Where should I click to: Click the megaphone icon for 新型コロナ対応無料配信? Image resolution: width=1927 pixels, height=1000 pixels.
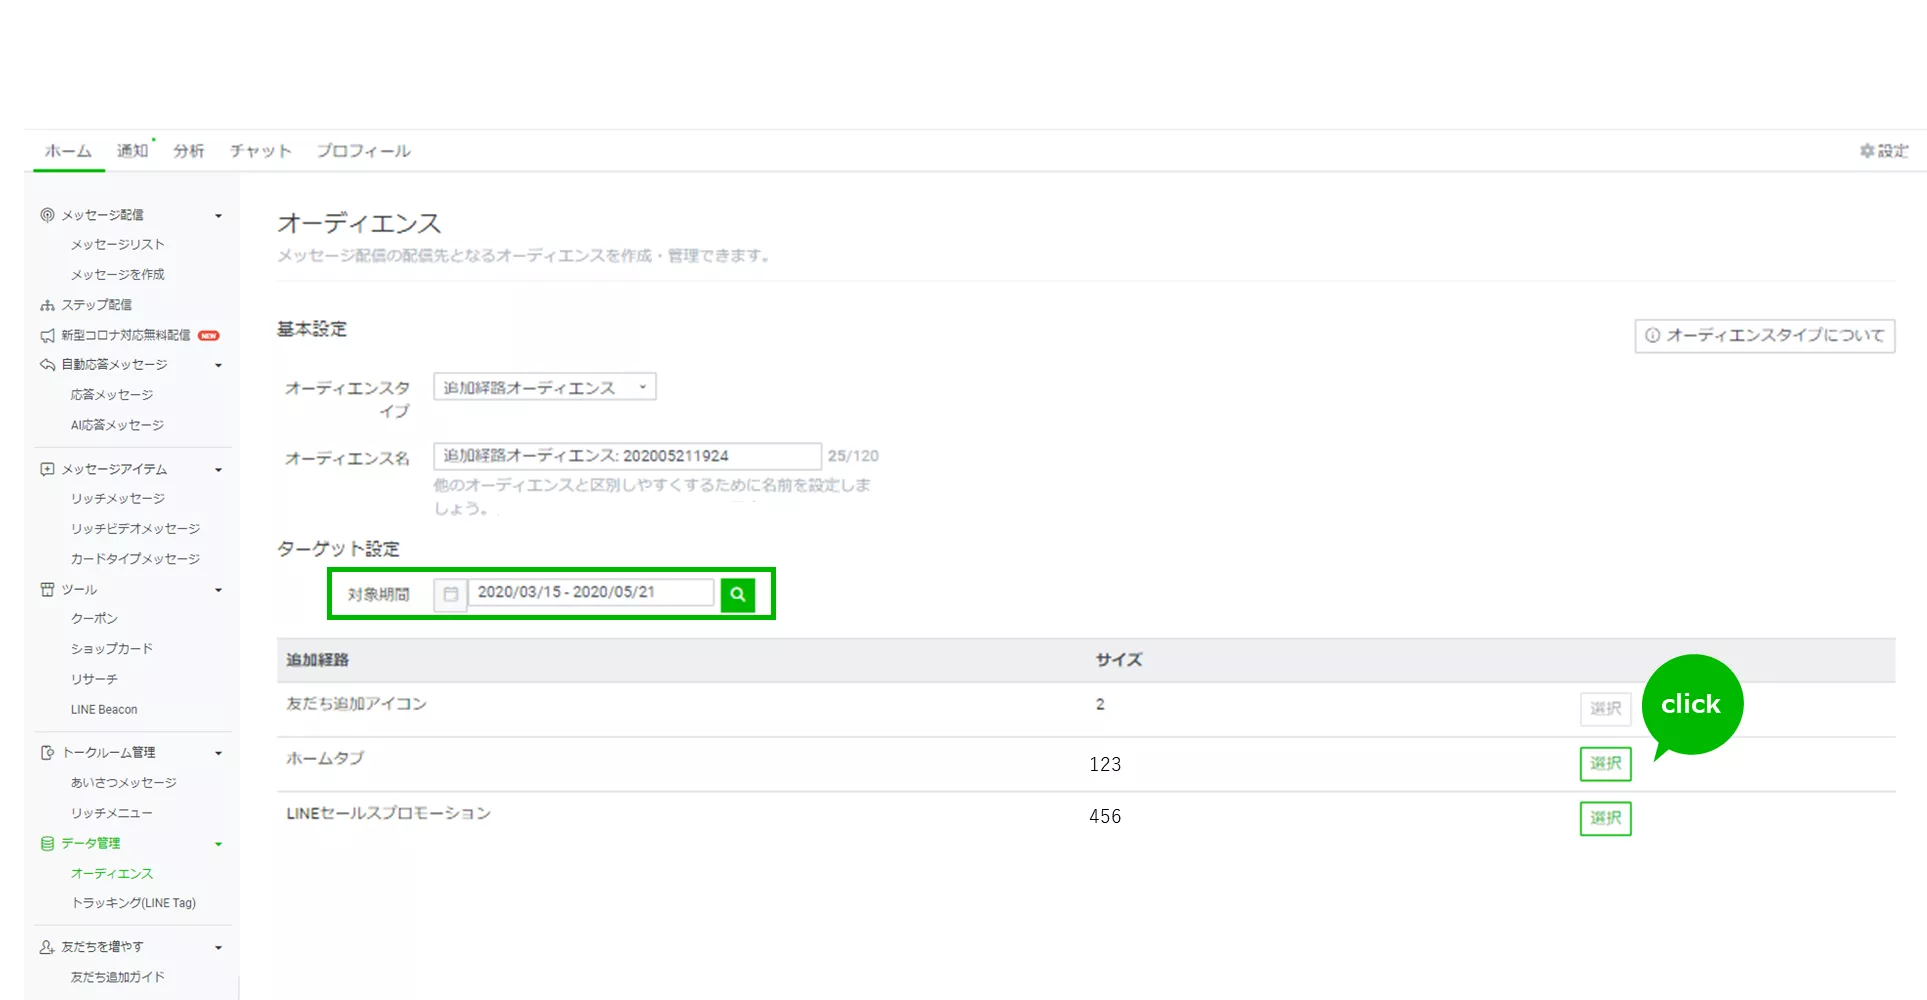tap(47, 335)
